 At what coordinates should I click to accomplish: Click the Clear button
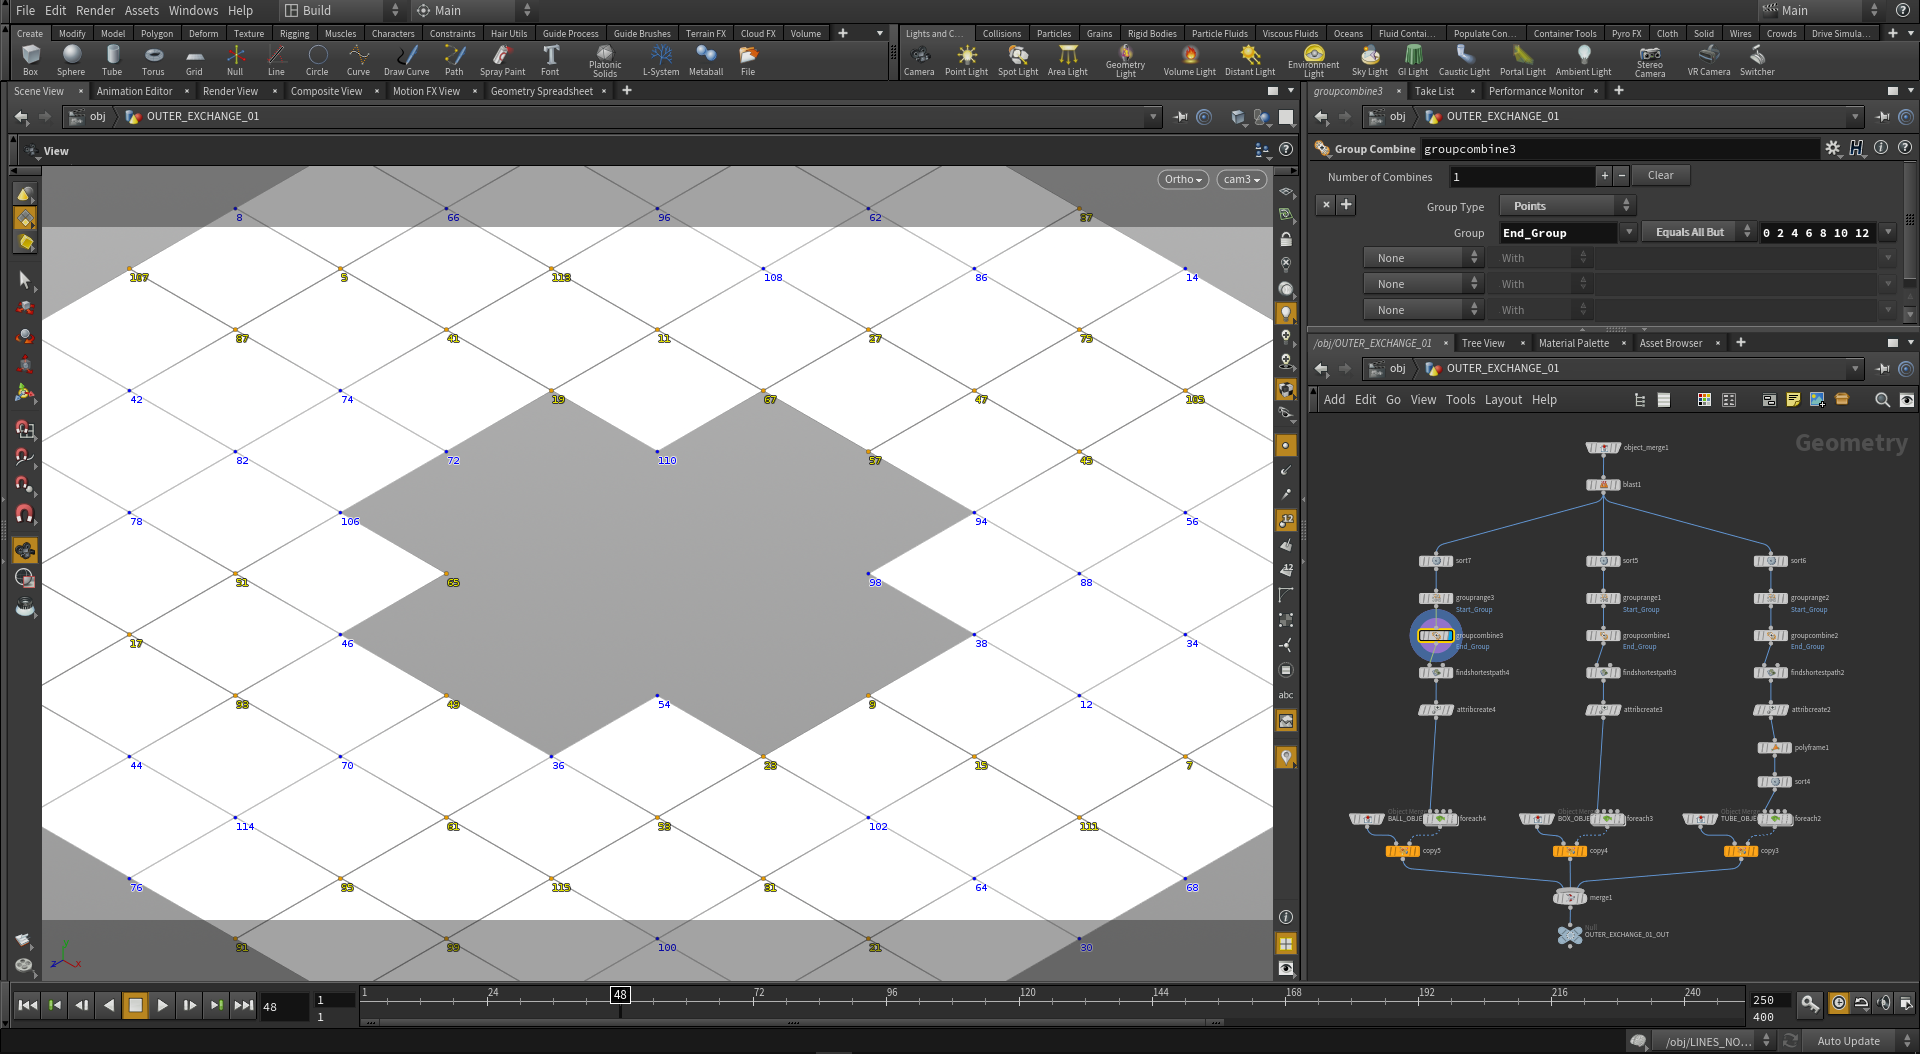[x=1660, y=175]
